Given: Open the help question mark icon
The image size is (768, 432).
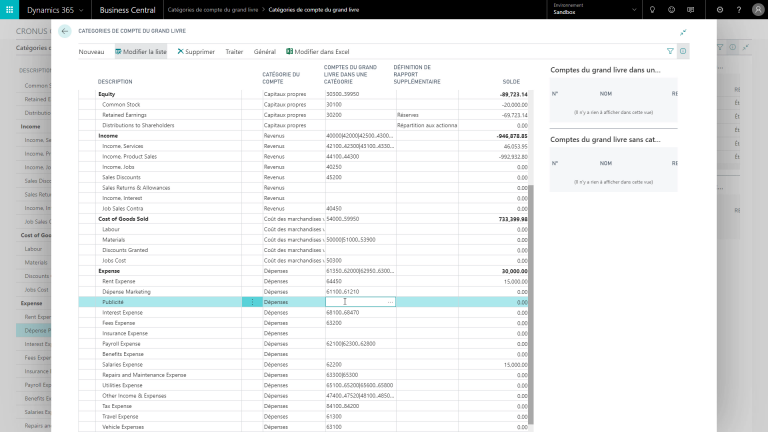Looking at the screenshot, I should coord(739,9).
